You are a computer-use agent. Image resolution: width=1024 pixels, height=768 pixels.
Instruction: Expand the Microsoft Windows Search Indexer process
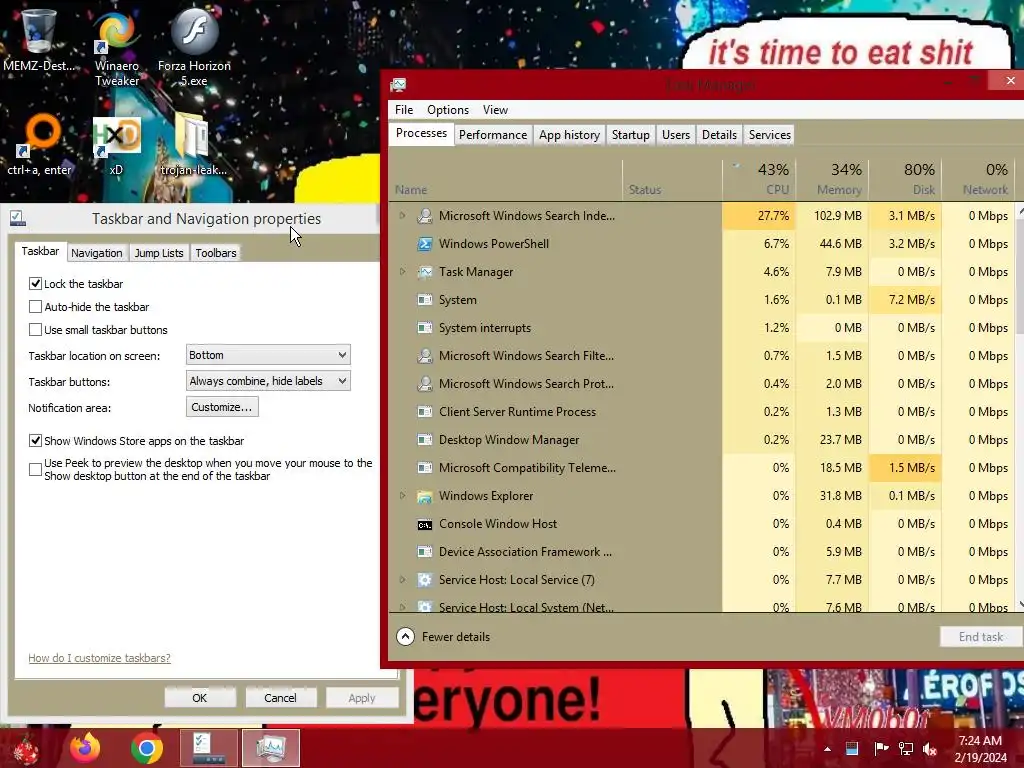[x=402, y=216]
